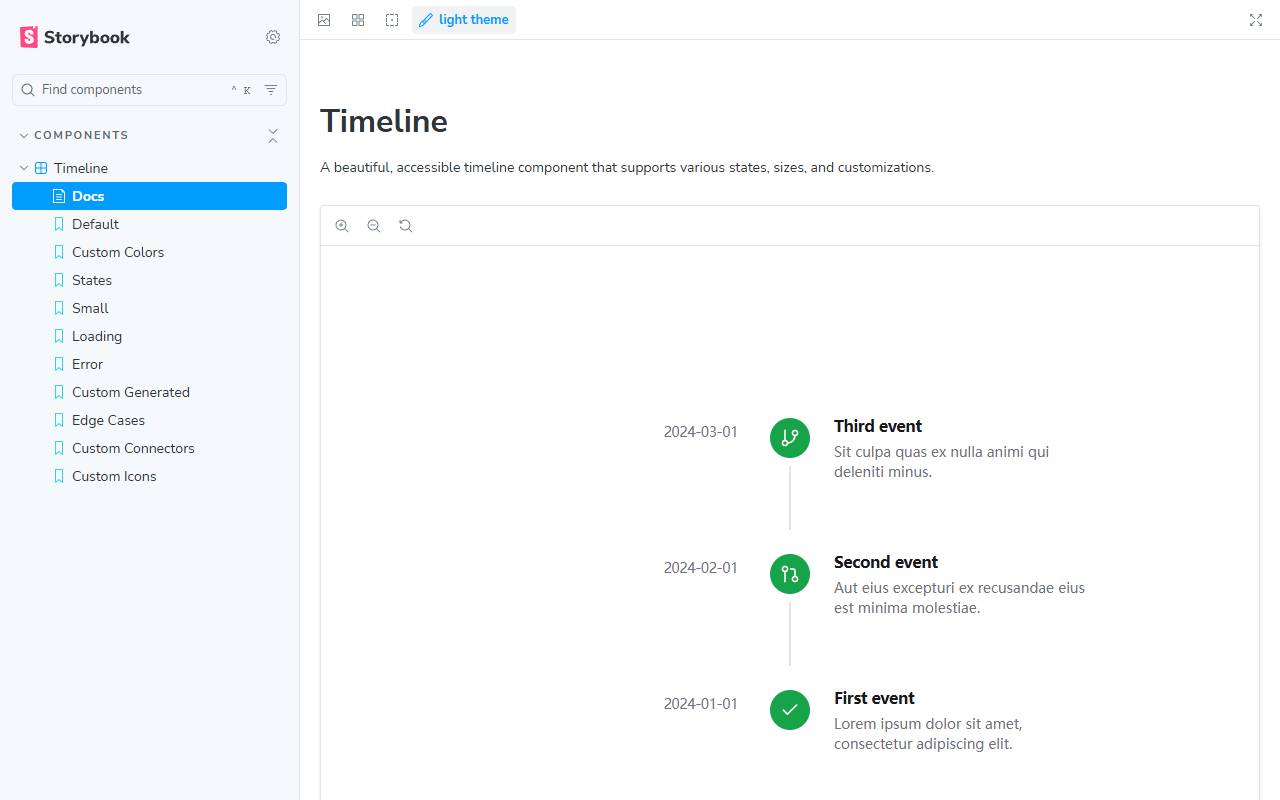Screen dimensions: 1280x800
Task: Click the date 2024-03-01
Action: click(701, 432)
